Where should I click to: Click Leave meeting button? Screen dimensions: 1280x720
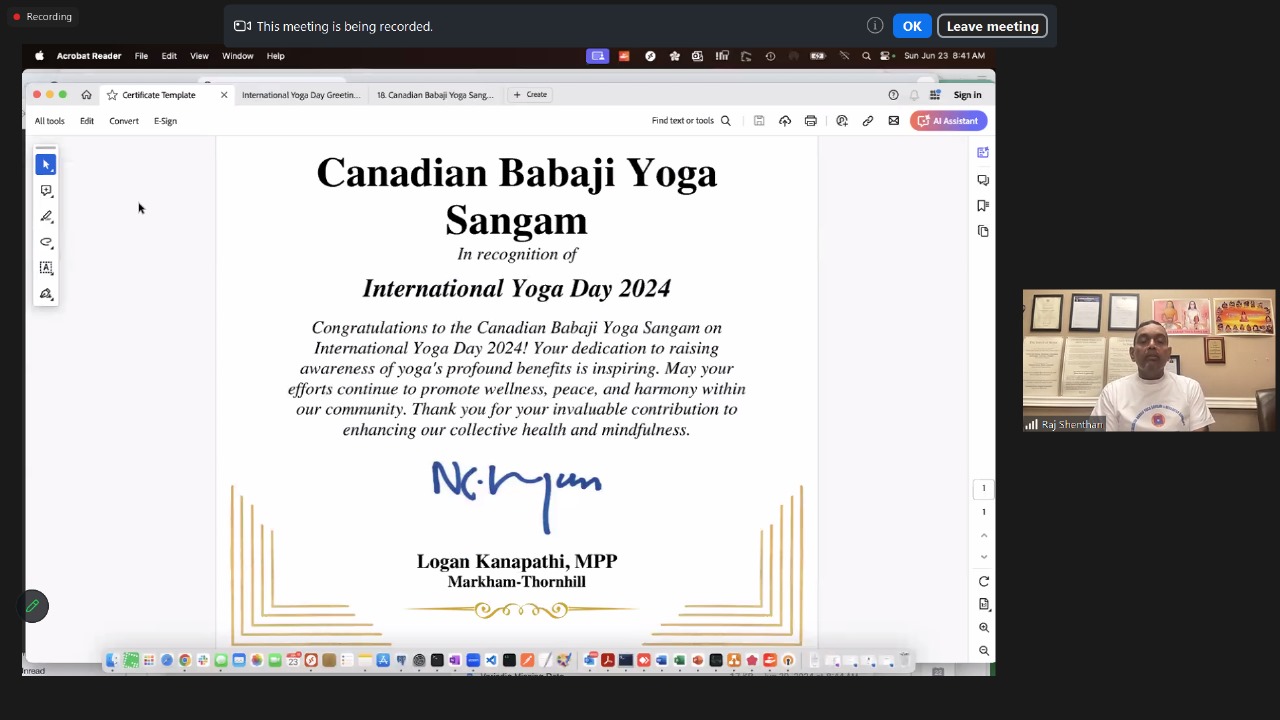point(992,26)
